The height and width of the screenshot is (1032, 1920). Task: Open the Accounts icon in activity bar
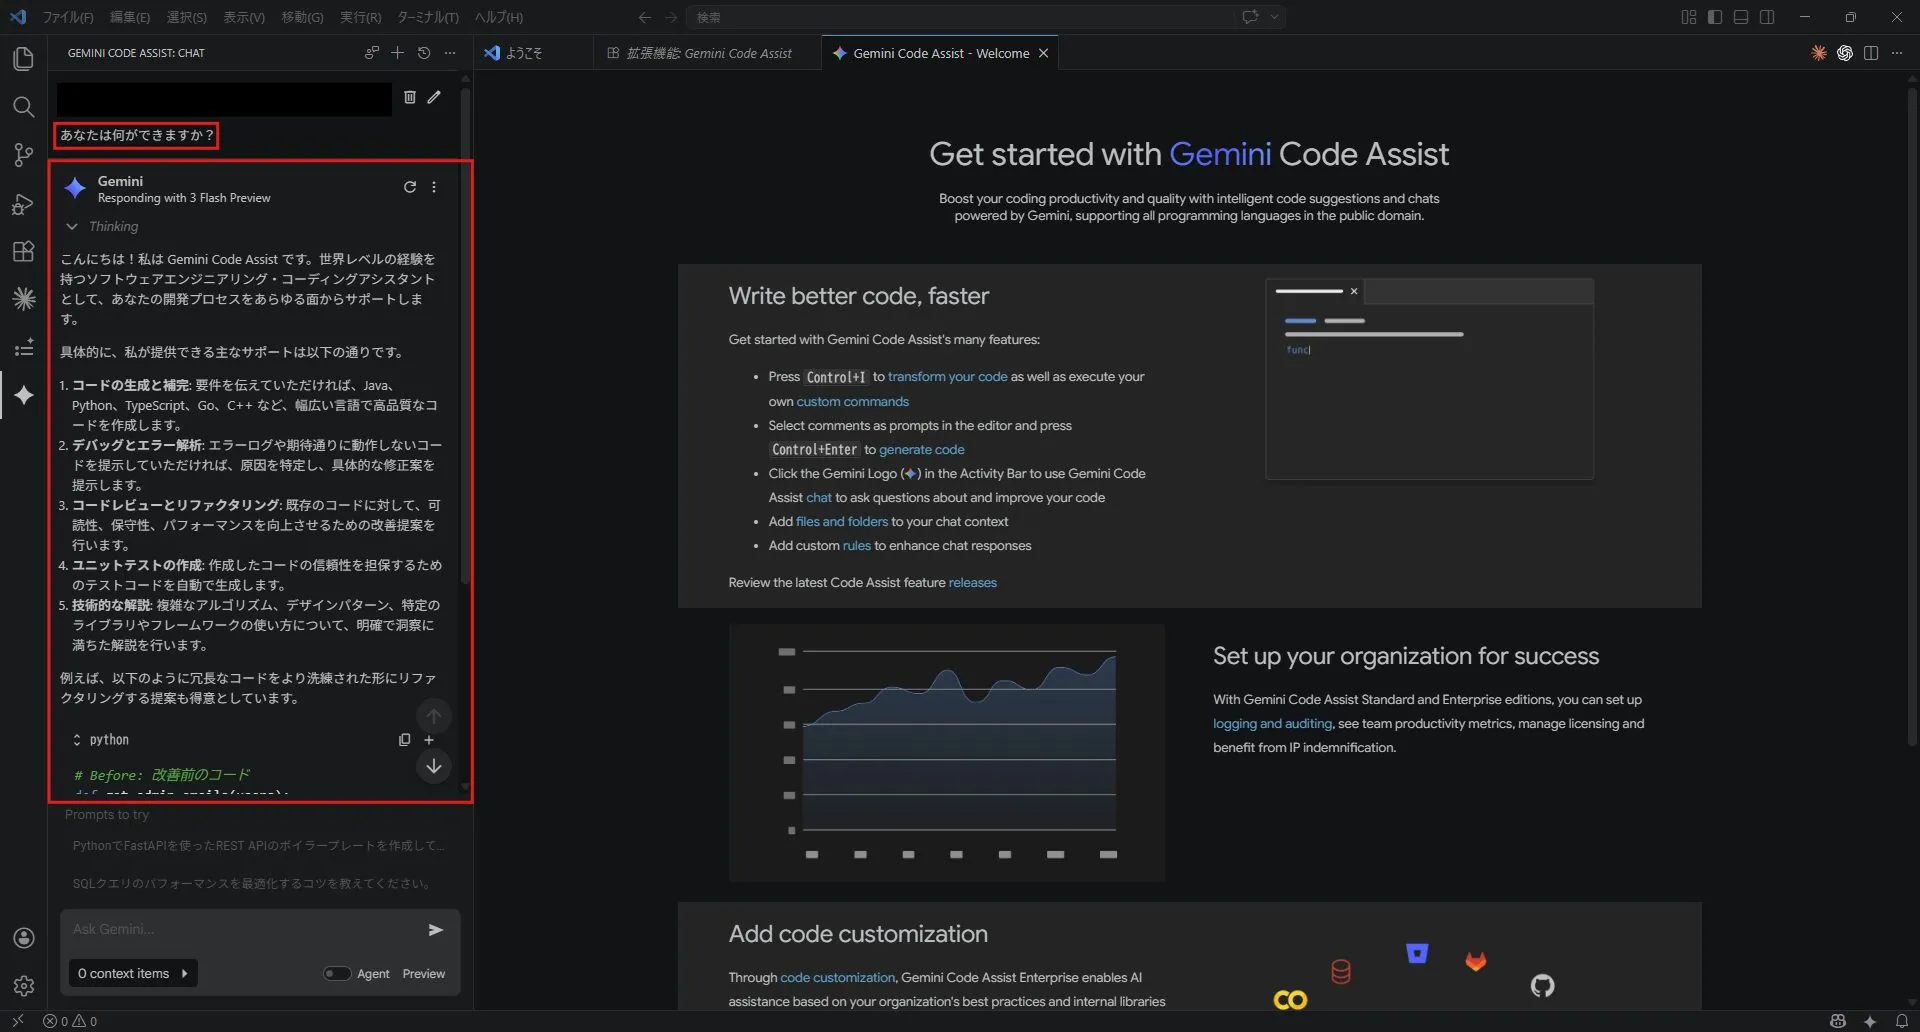(x=24, y=938)
